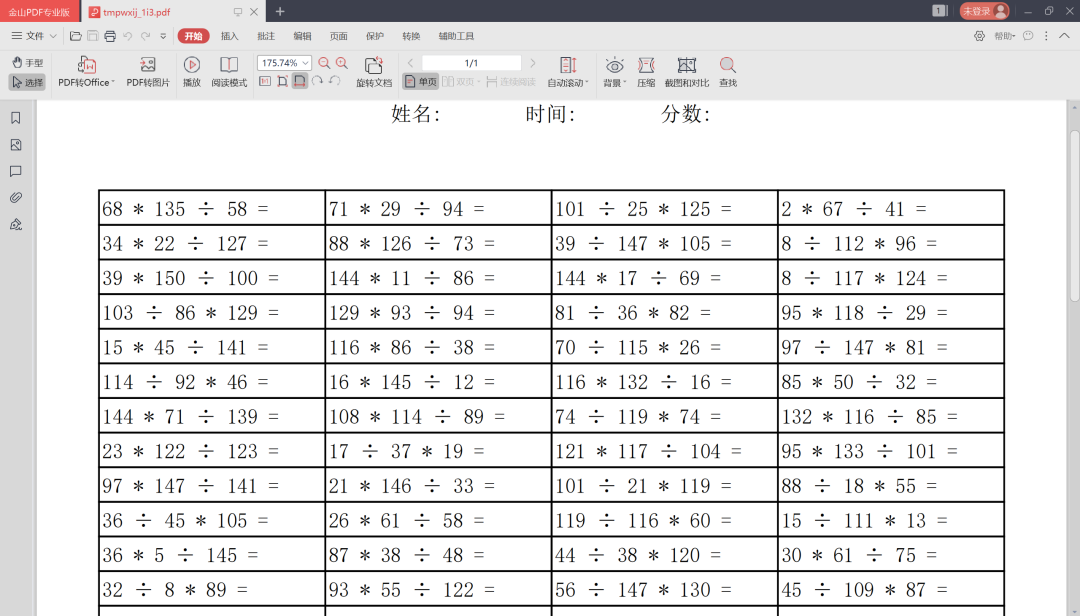Switch to the 转换 convert tab
The width and height of the screenshot is (1080, 616).
click(x=411, y=36)
